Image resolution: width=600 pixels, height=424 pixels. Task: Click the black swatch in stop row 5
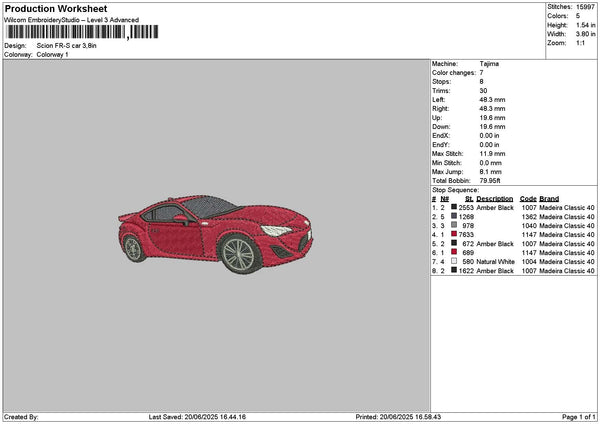[454, 243]
